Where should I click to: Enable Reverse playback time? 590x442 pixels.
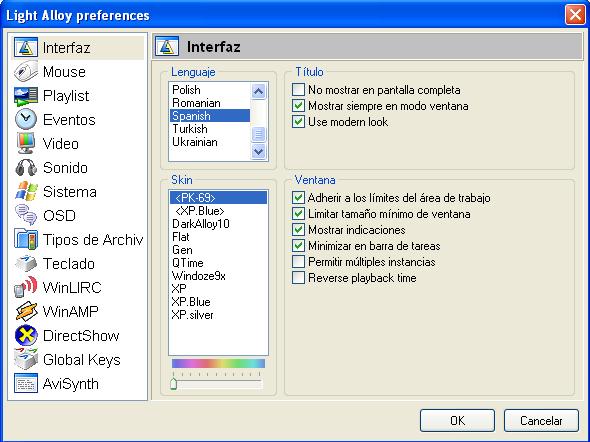[x=298, y=278]
